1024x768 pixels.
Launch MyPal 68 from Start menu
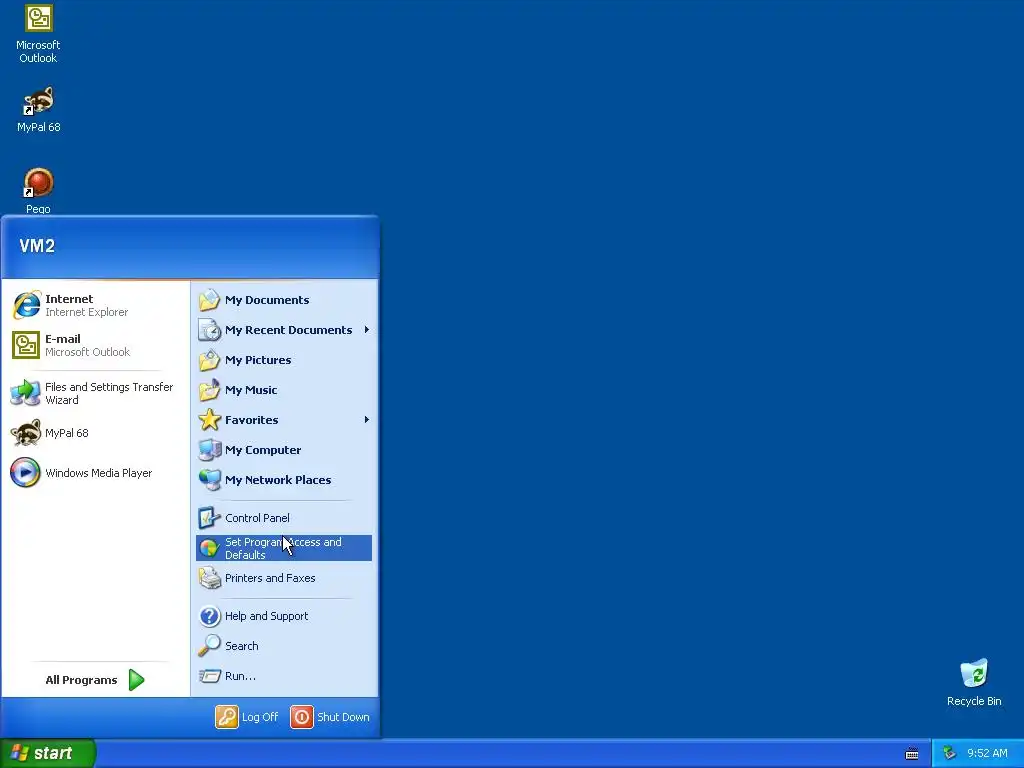tap(96, 433)
